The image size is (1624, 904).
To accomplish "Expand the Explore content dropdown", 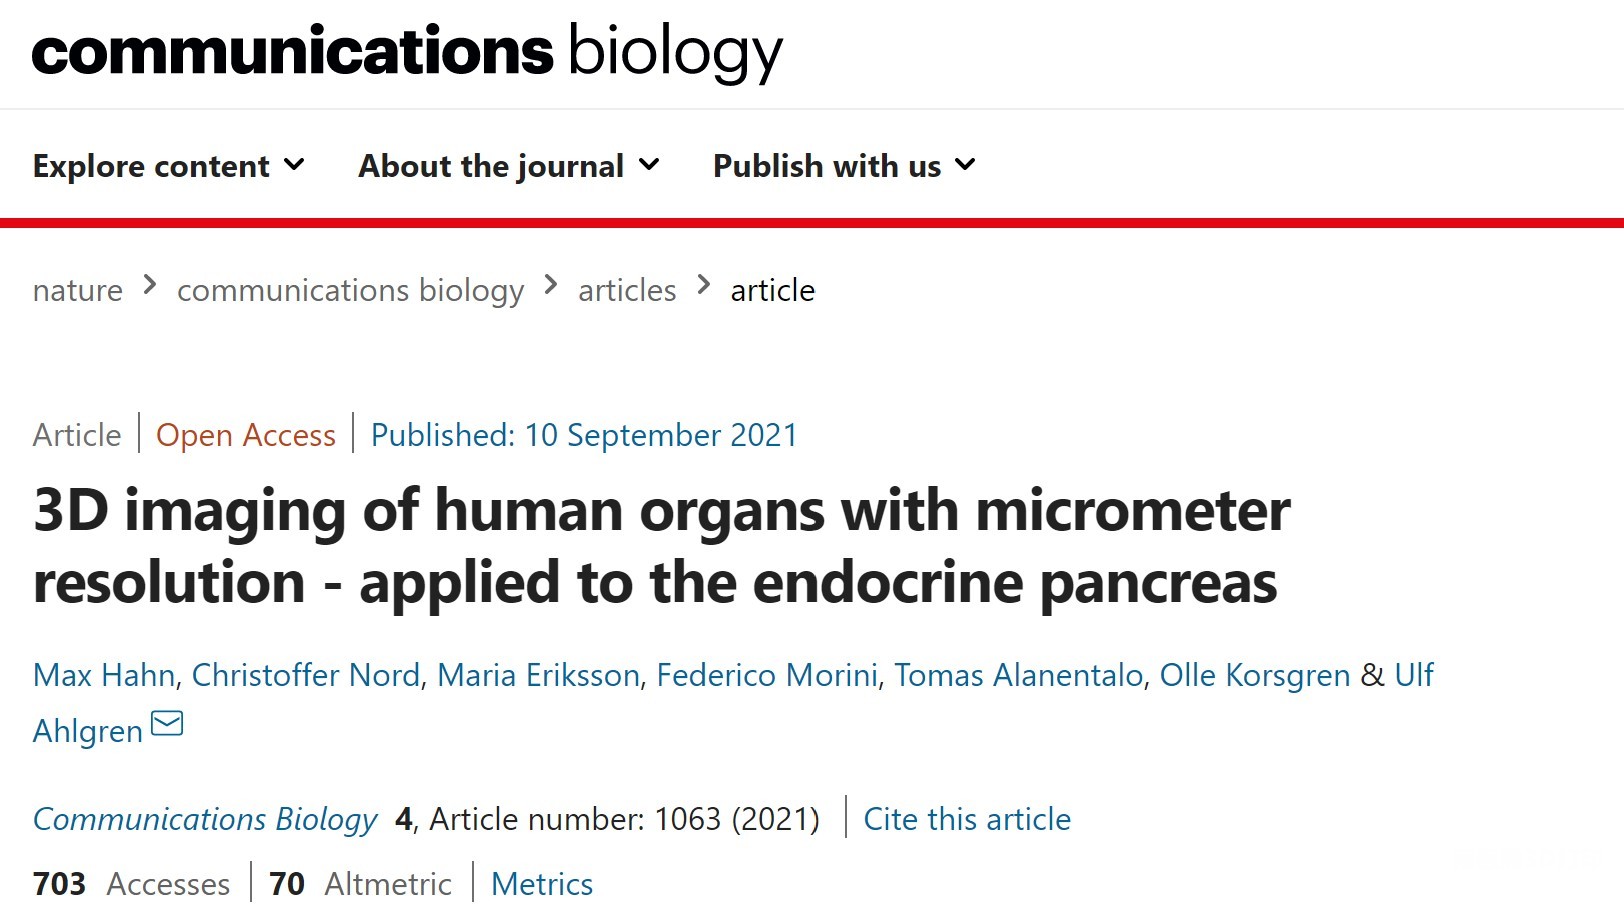I will 168,166.
